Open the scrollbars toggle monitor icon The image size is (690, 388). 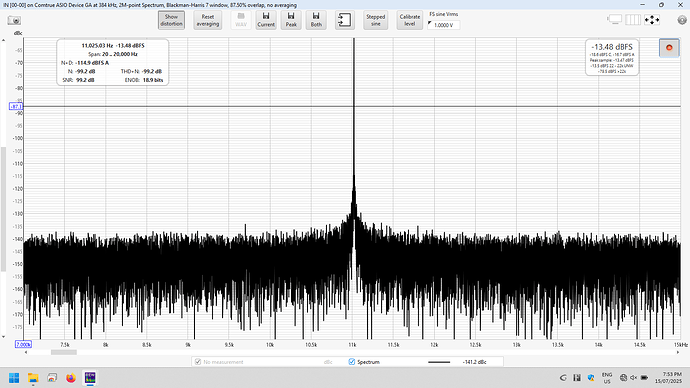point(615,20)
